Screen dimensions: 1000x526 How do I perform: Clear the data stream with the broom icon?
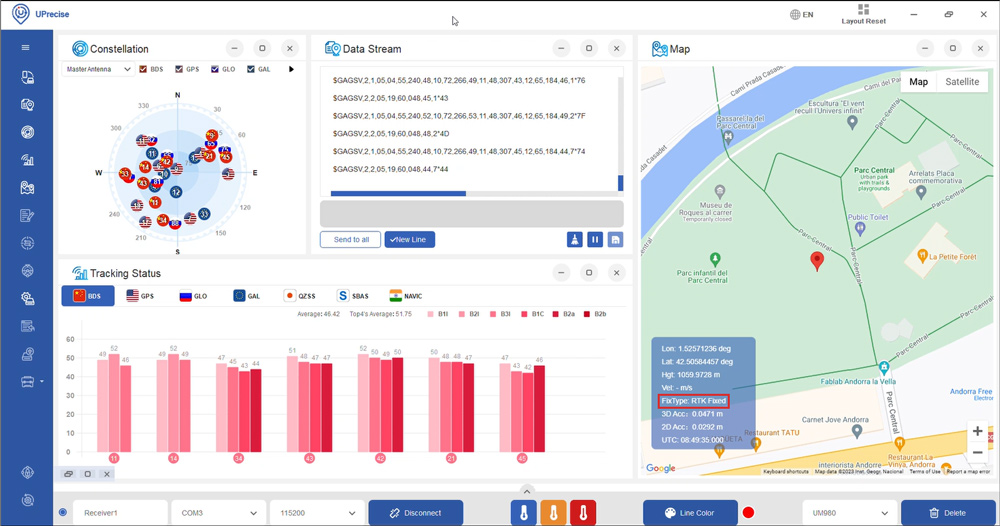[575, 240]
